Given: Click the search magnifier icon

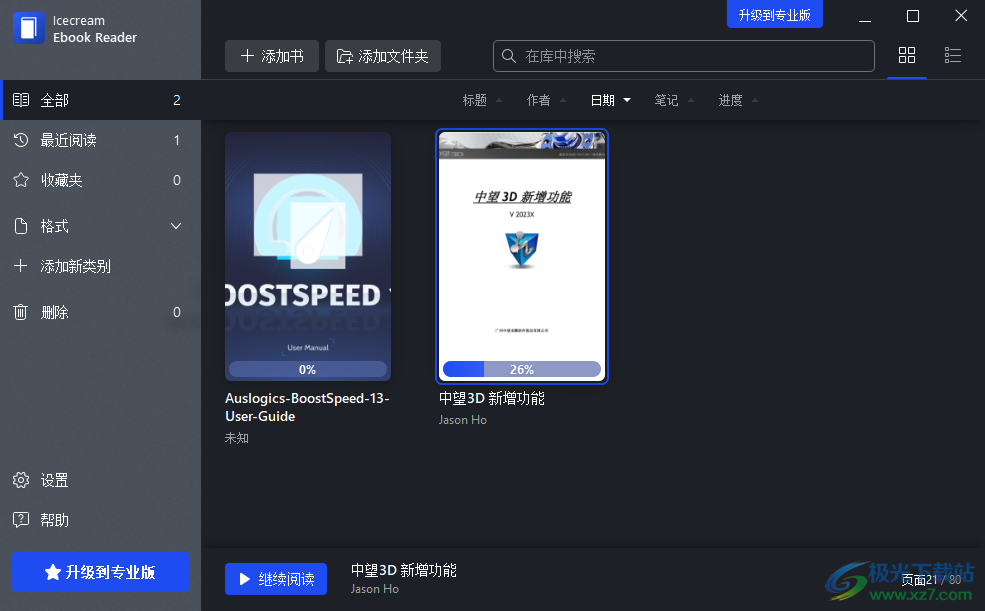Looking at the screenshot, I should 509,56.
